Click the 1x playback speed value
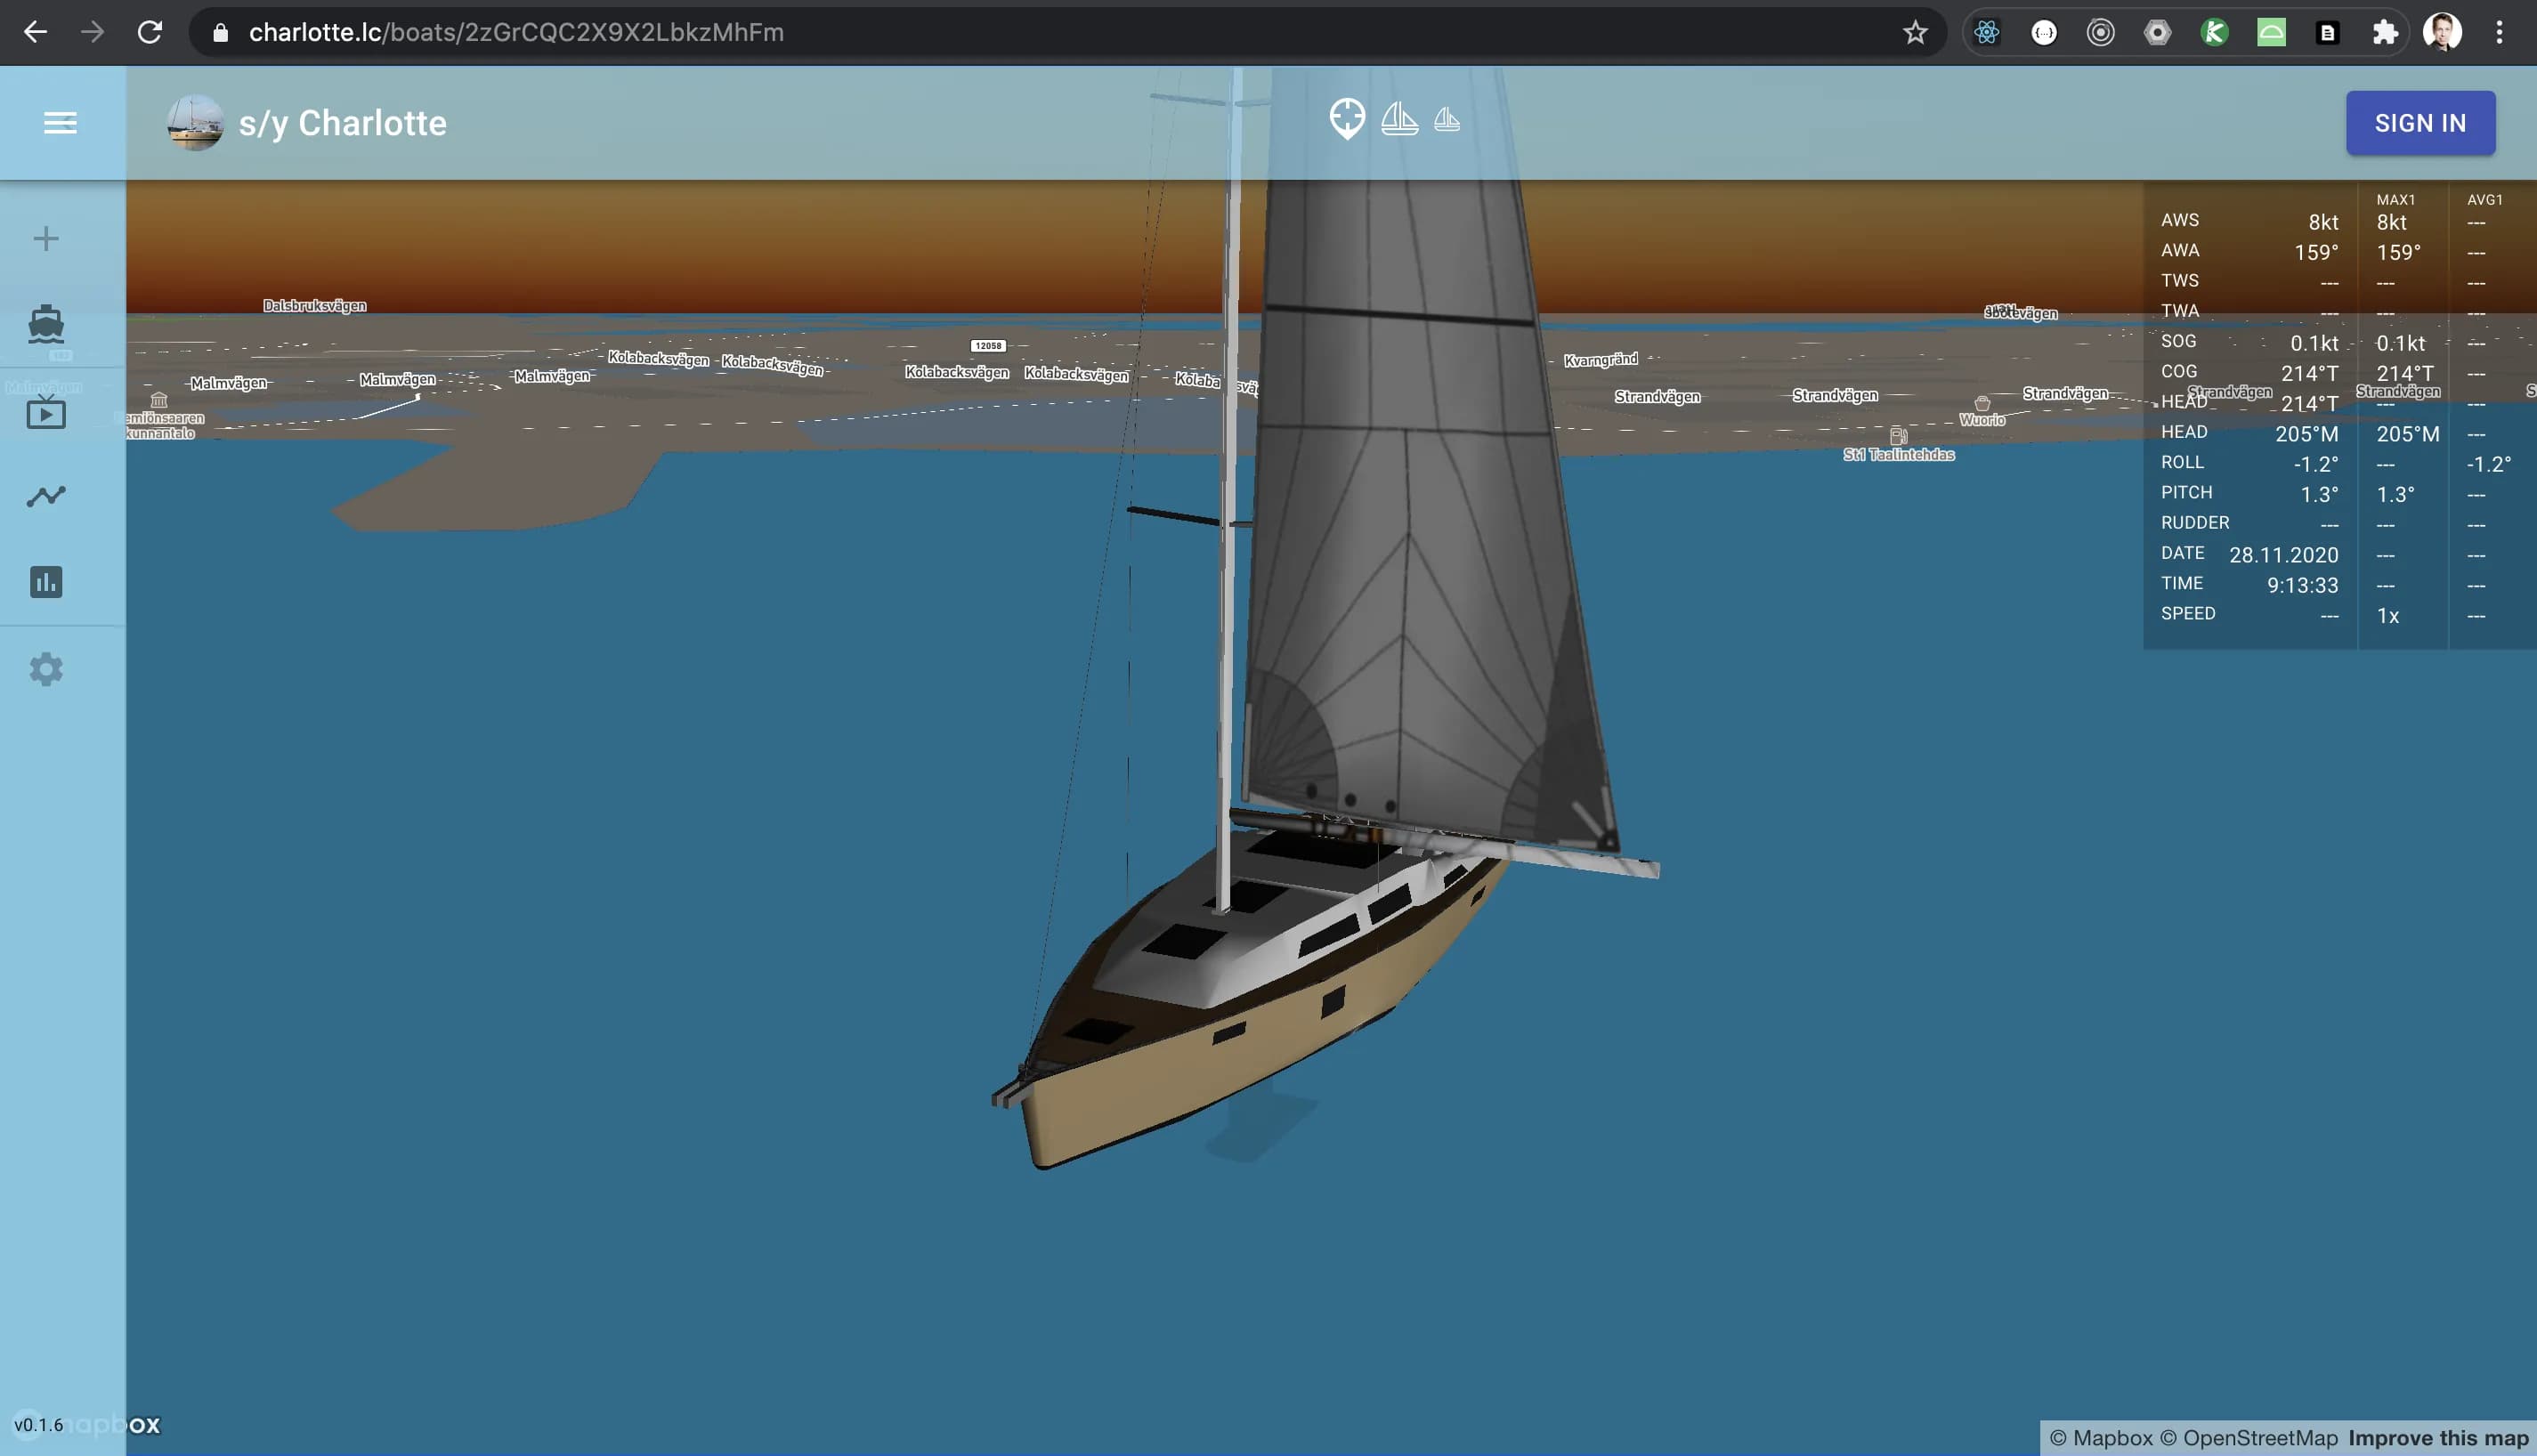Viewport: 2537px width, 1456px height. [x=2388, y=616]
